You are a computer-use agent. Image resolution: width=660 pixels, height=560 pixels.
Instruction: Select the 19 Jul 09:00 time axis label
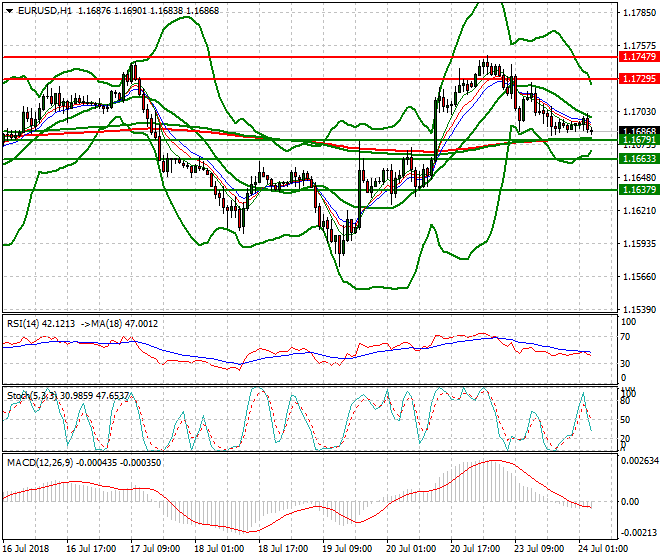point(347,549)
